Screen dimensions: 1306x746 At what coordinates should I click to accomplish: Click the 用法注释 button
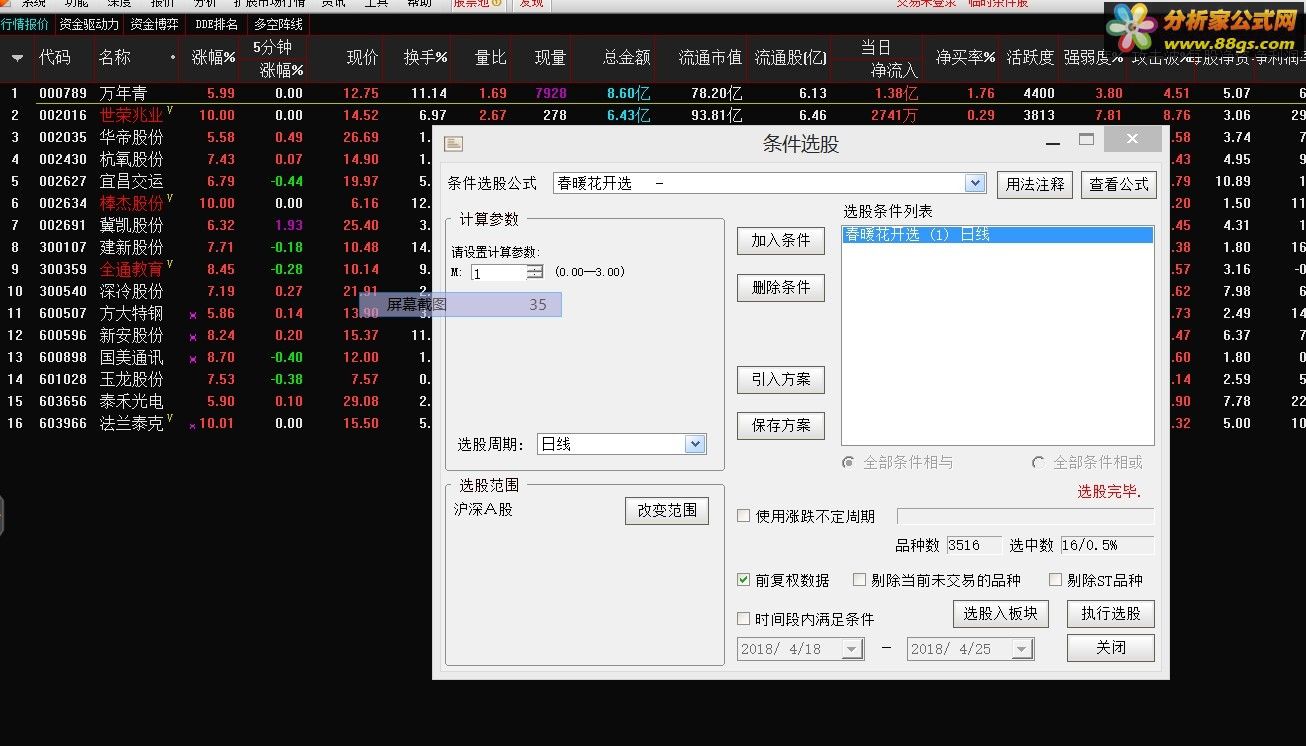tap(1035, 185)
